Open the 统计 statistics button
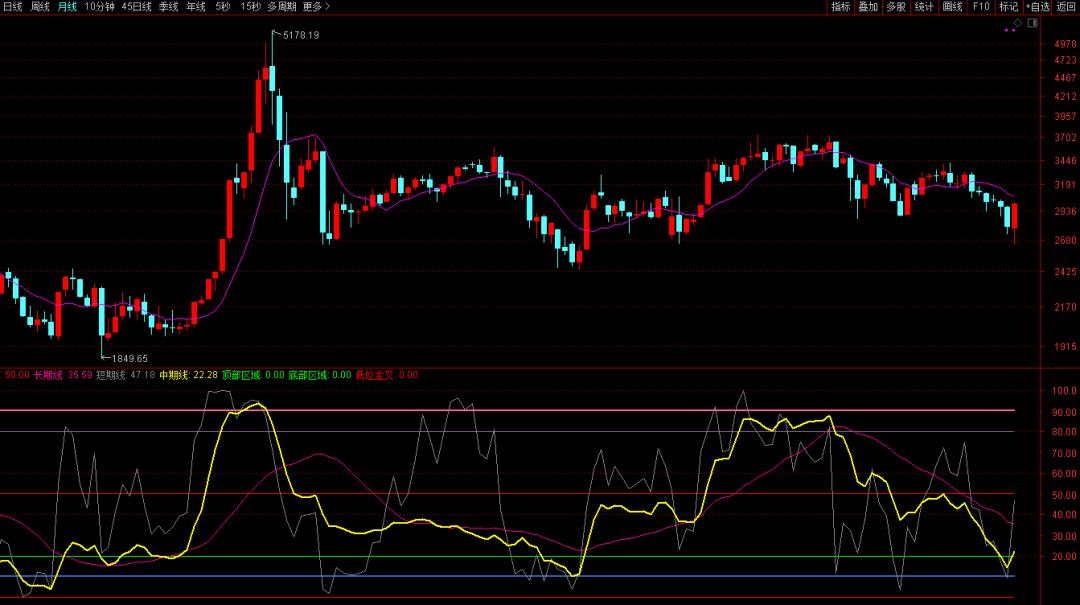 pos(924,7)
